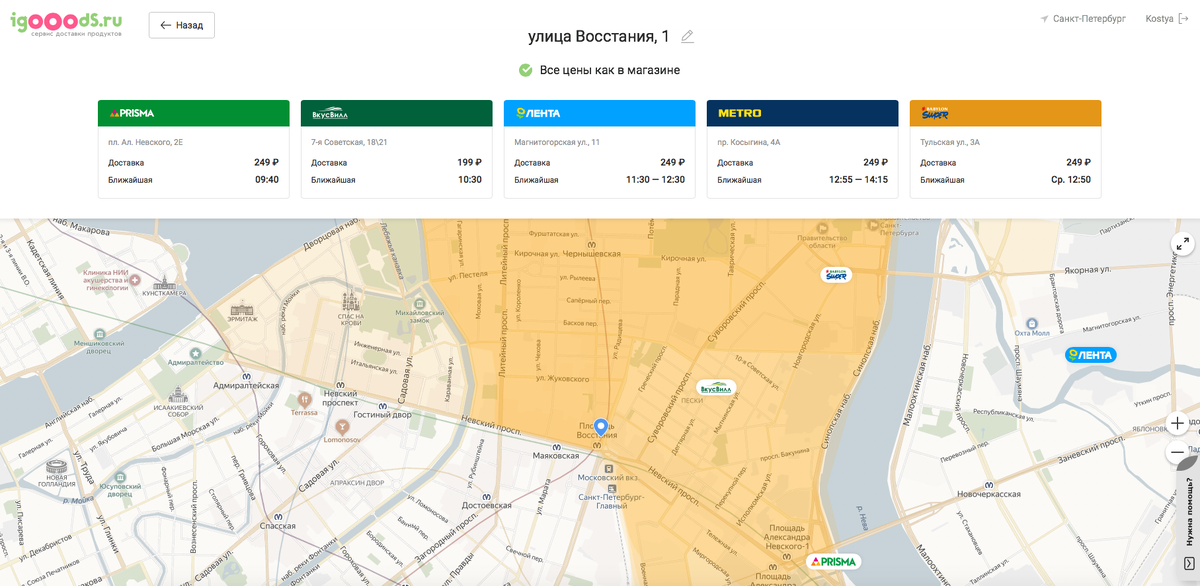Click the text Все цены как в магазине

[x=610, y=70]
